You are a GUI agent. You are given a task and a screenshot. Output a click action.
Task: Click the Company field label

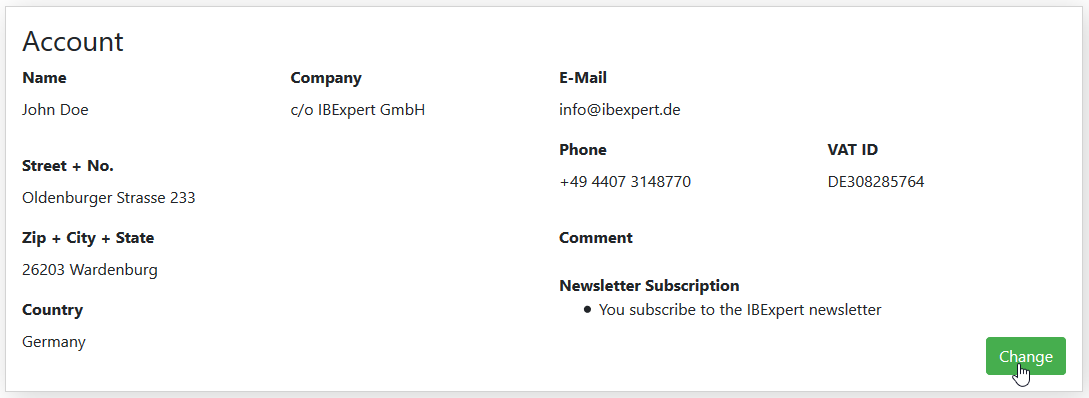click(x=326, y=78)
